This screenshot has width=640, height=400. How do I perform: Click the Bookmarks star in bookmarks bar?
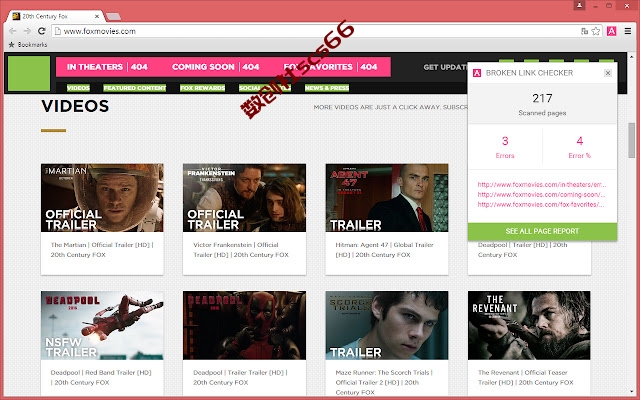tap(11, 44)
